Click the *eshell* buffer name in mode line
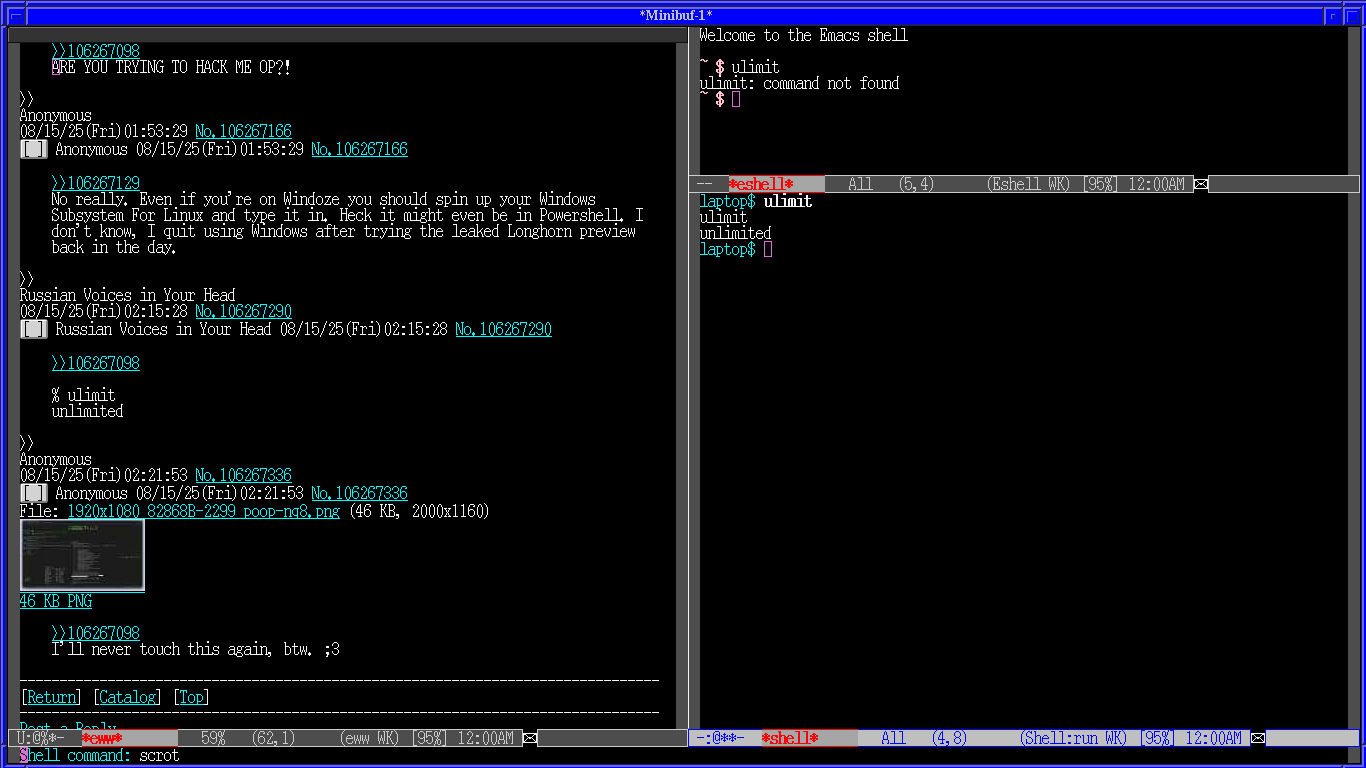 coord(761,184)
